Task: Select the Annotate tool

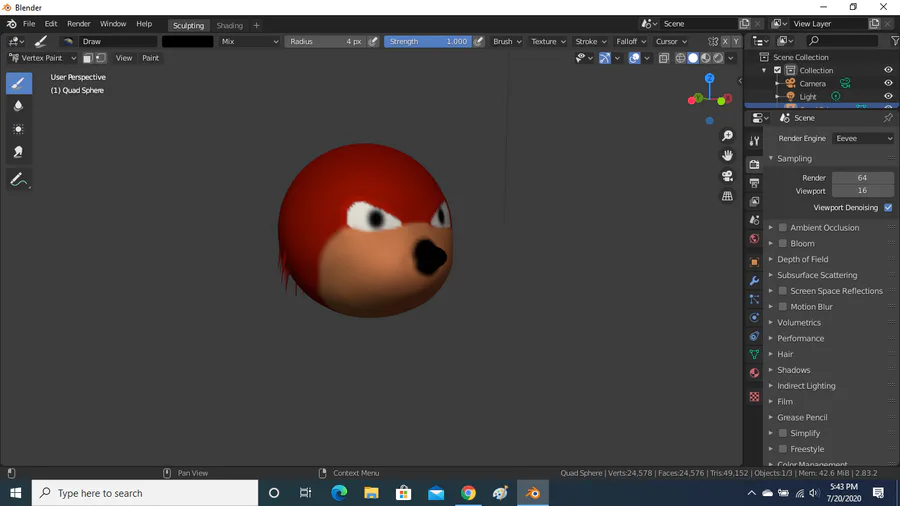Action: (18, 180)
